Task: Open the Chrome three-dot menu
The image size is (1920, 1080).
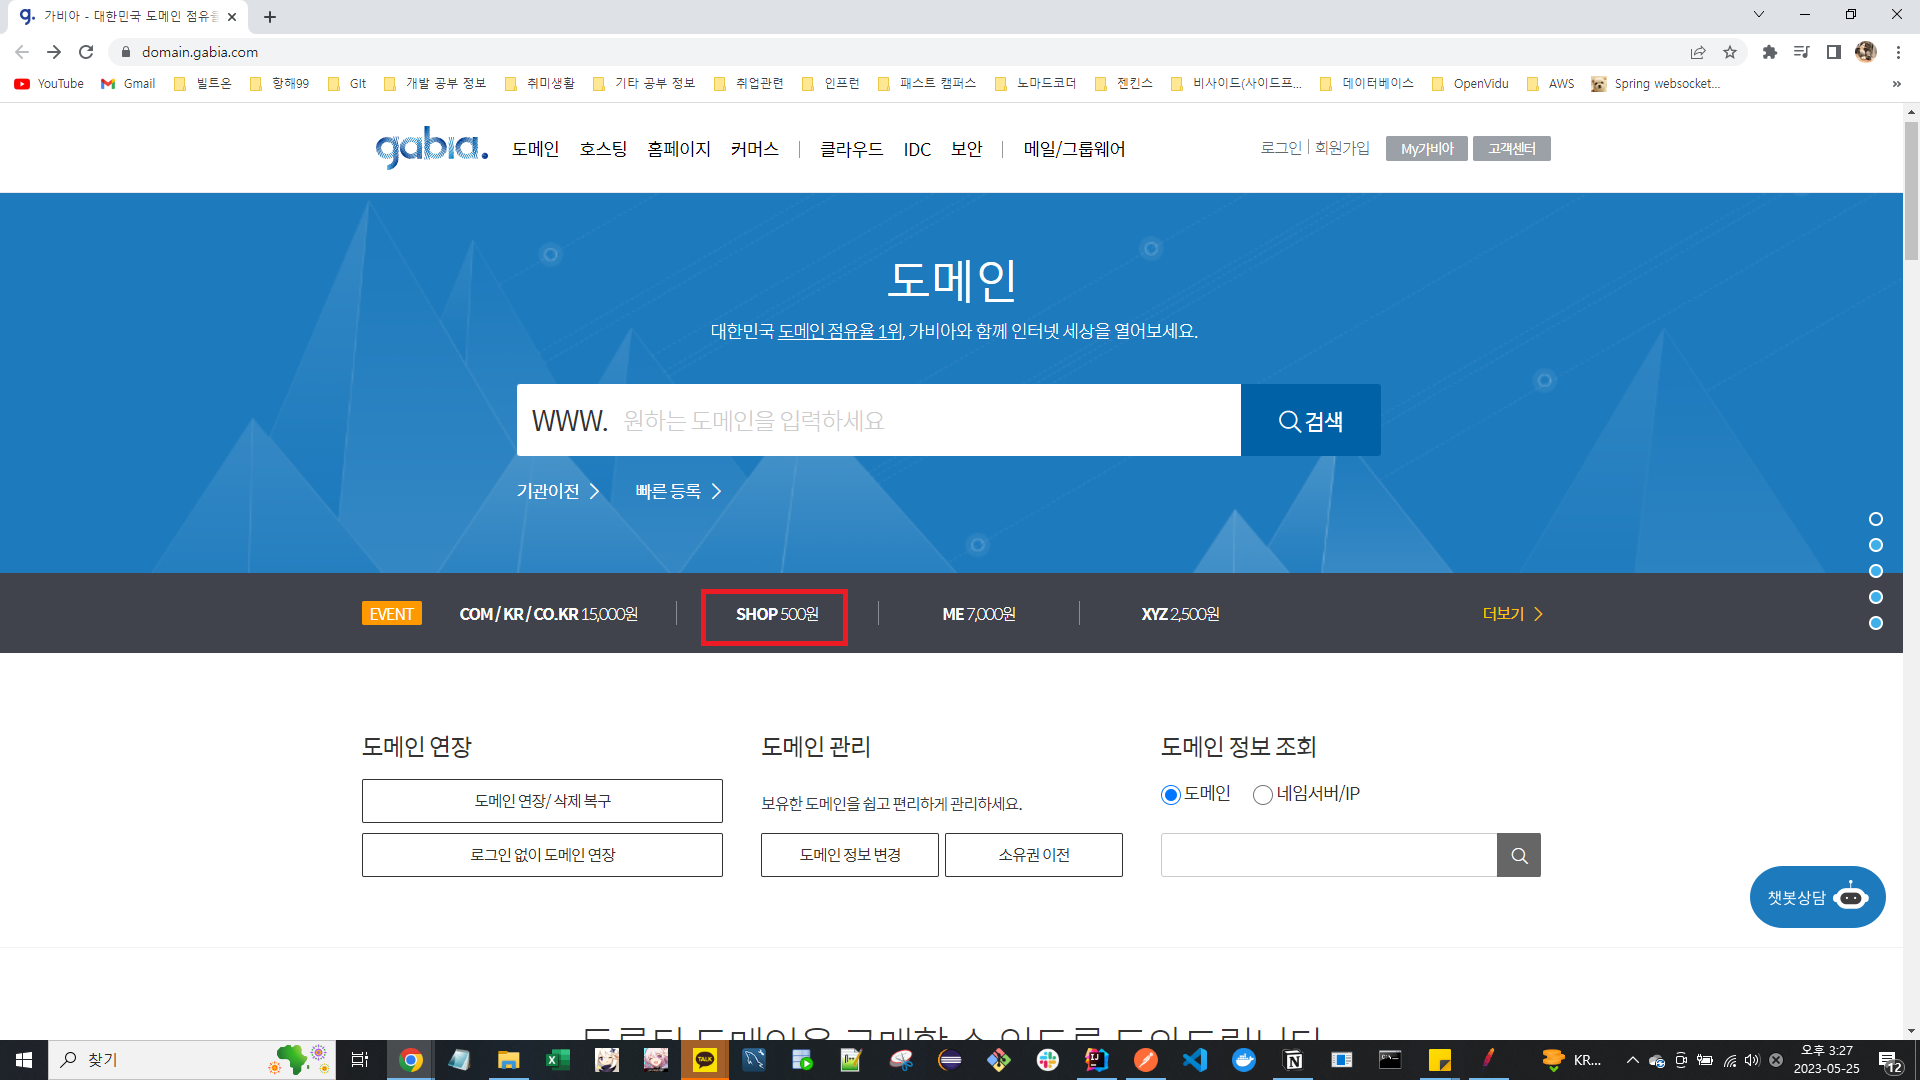Action: pyautogui.click(x=1898, y=52)
